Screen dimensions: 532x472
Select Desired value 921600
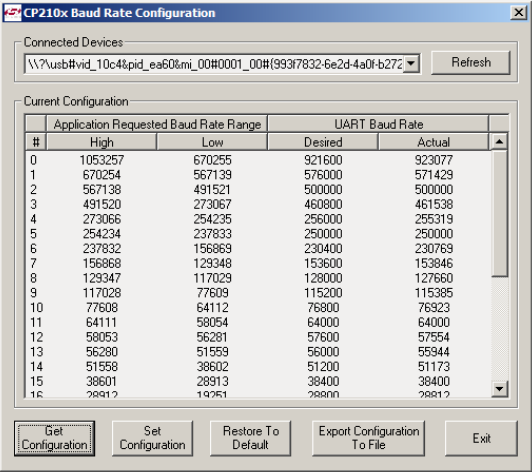(323, 160)
